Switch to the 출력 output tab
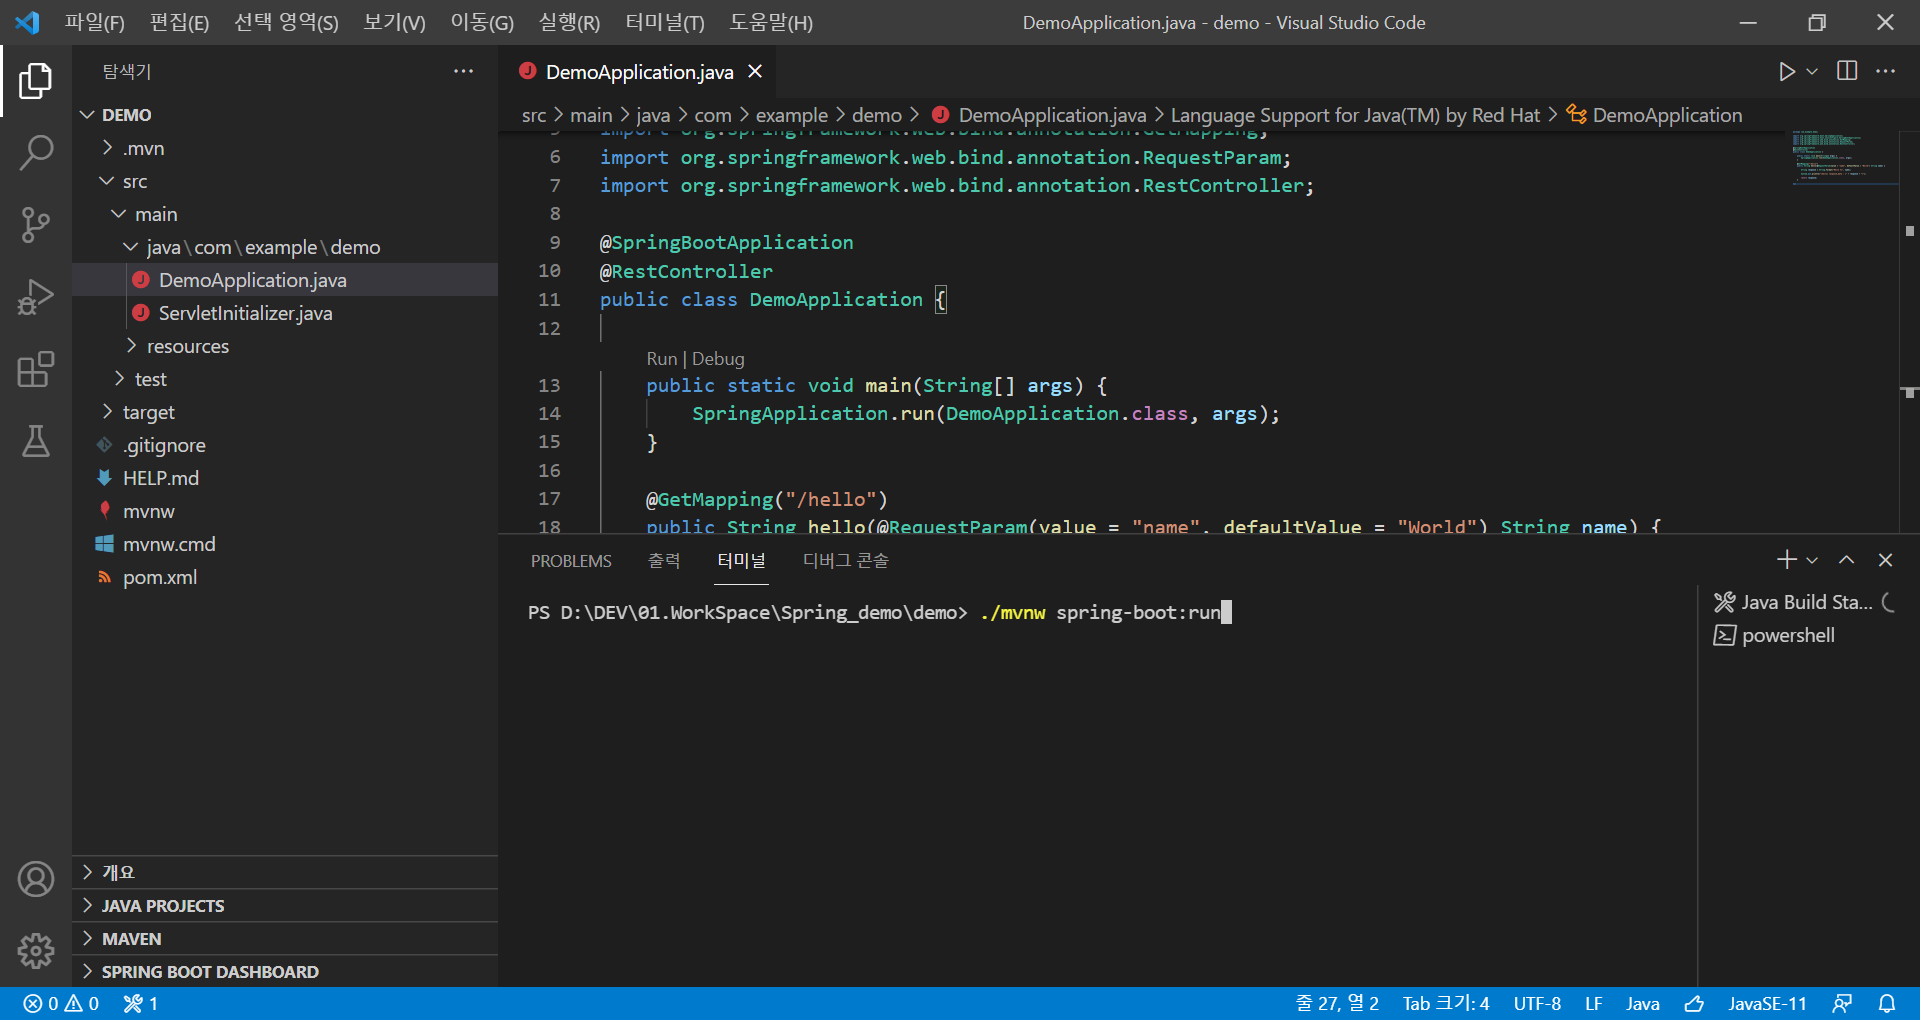Viewport: 1920px width, 1020px height. tap(664, 561)
